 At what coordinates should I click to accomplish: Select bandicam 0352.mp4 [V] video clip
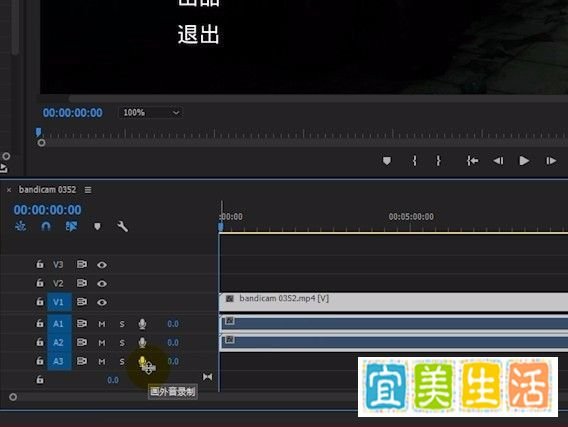pos(393,302)
